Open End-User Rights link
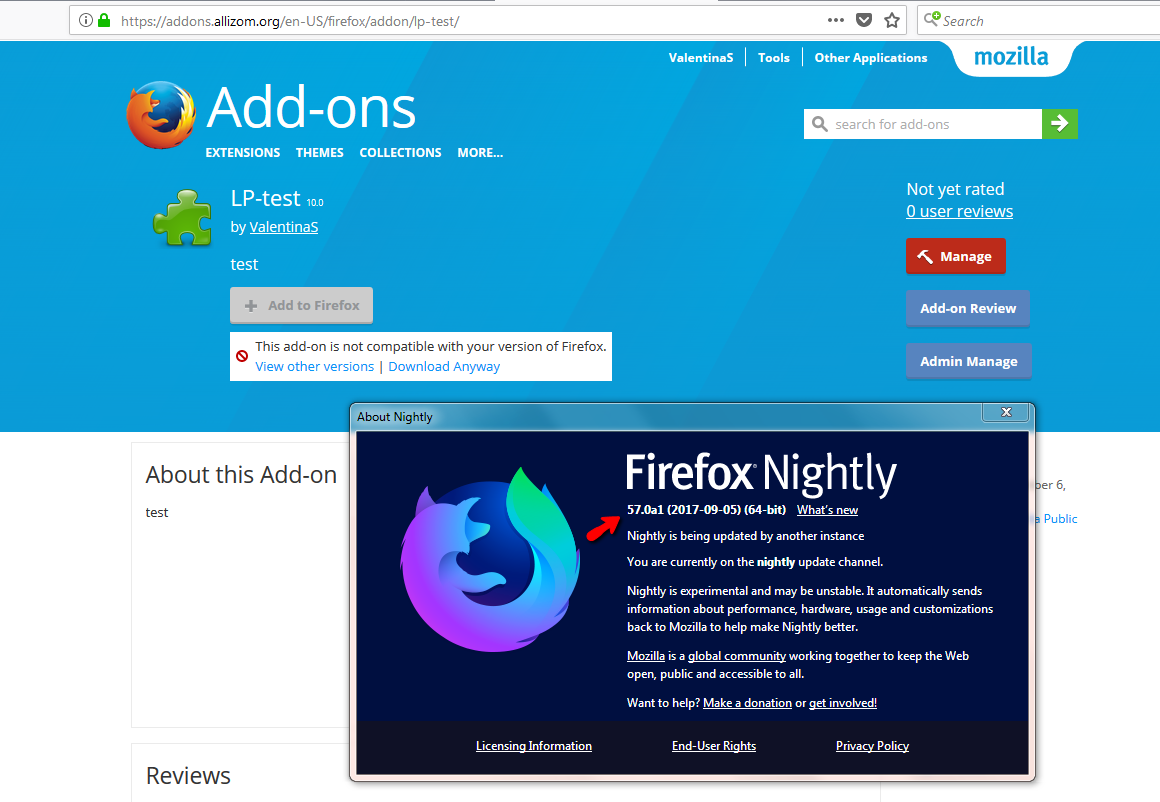Image resolution: width=1160 pixels, height=802 pixels. tap(714, 746)
